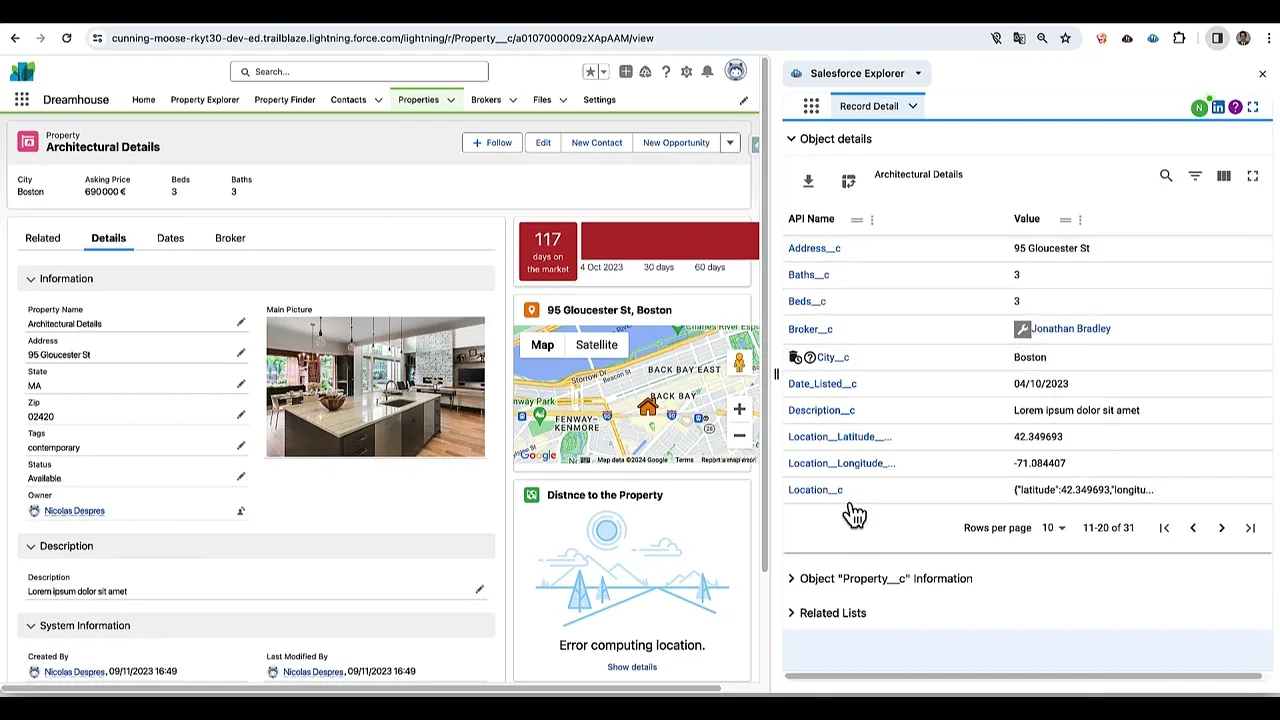Switch to the Dates tab
Screen dimensions: 1280x720
point(170,238)
